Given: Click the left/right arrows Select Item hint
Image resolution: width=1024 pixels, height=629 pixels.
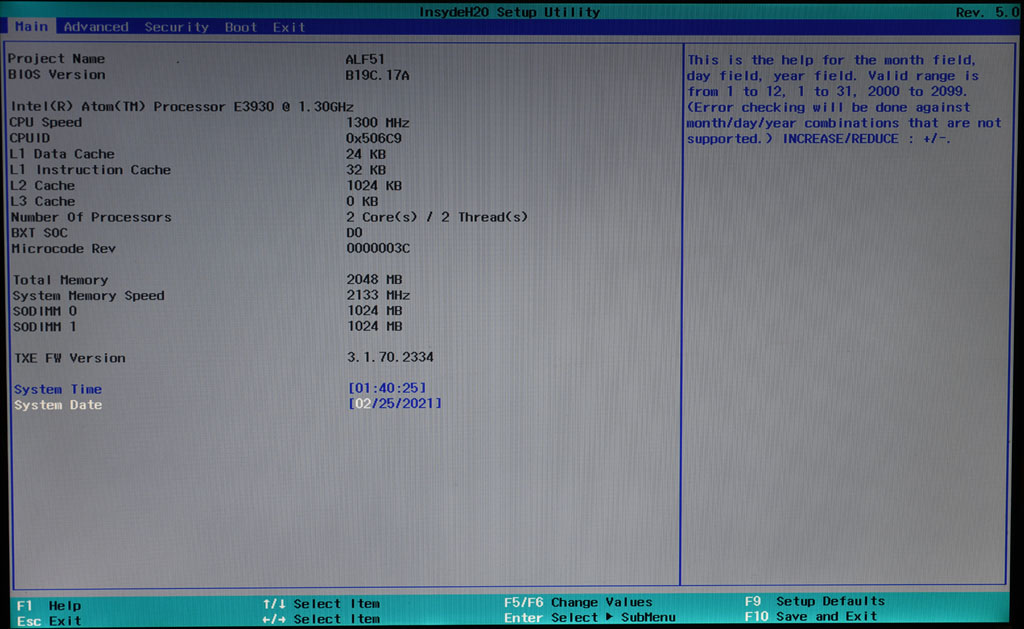Looking at the screenshot, I should tap(321, 619).
